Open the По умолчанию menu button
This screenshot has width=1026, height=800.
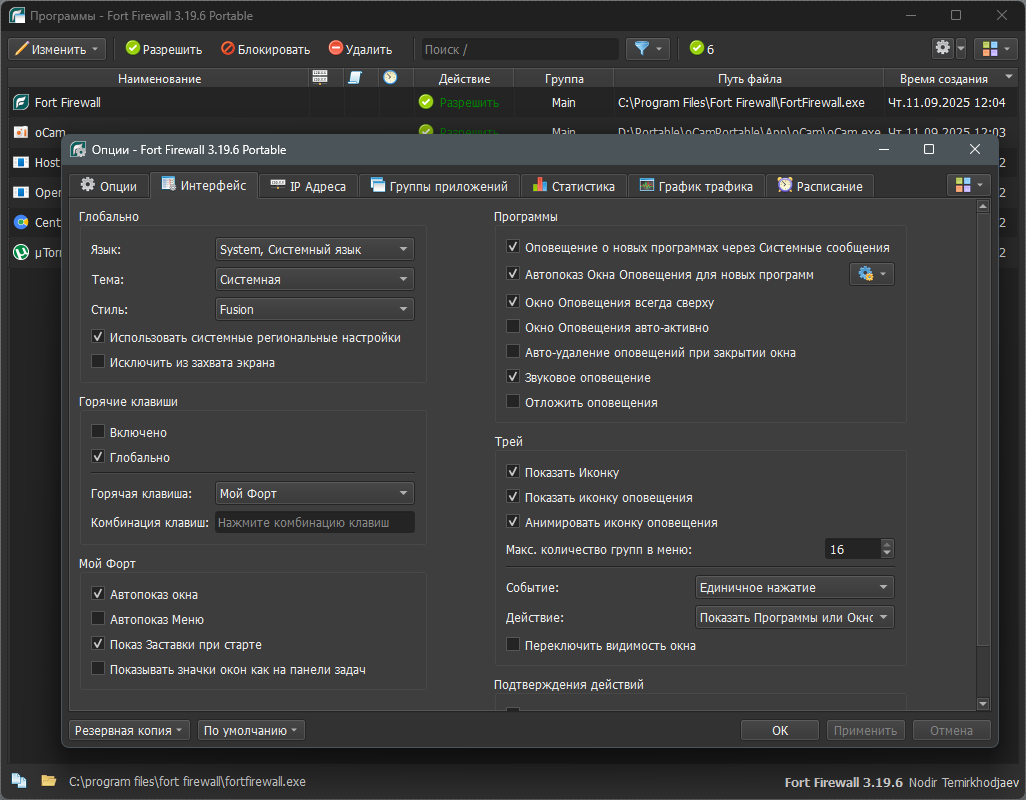[x=251, y=730]
